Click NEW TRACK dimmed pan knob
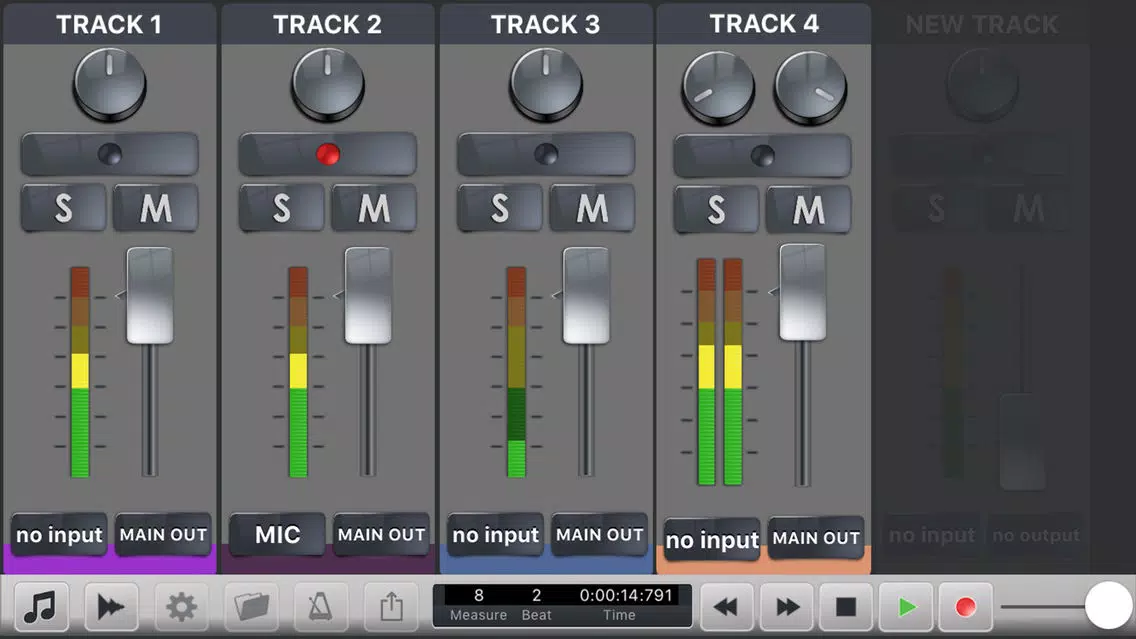Screen dimensions: 1136x639 (x=982, y=85)
